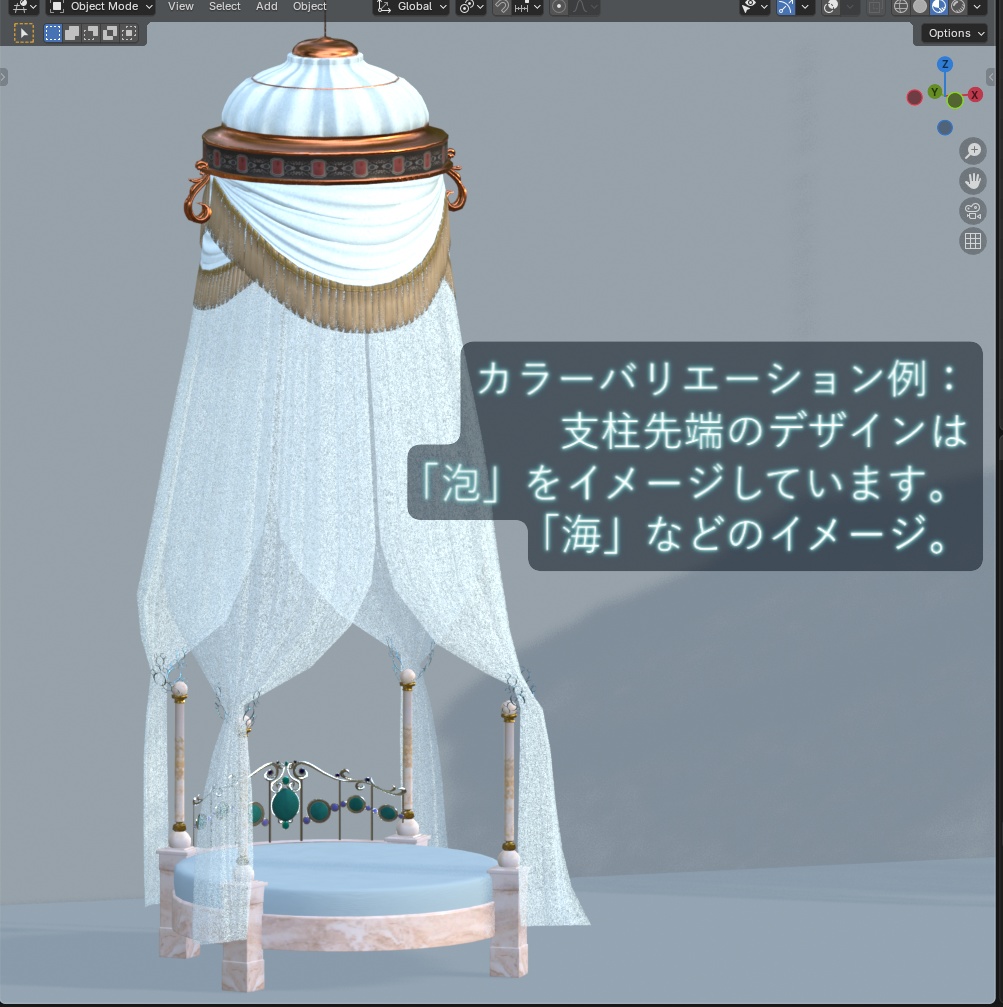Click the camera view icon in sidebar
Screen dimensions: 1003x1007
[971, 211]
